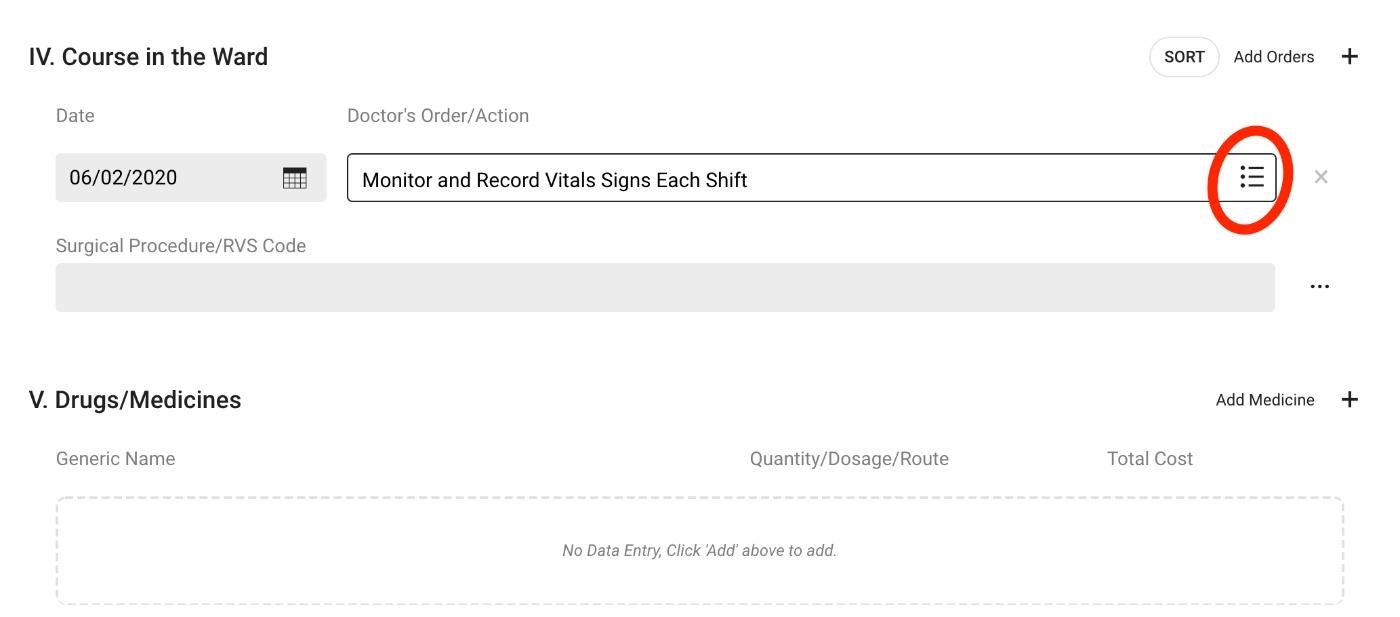The height and width of the screenshot is (617, 1400).
Task: Click the Generic Name column header
Action: 116,459
